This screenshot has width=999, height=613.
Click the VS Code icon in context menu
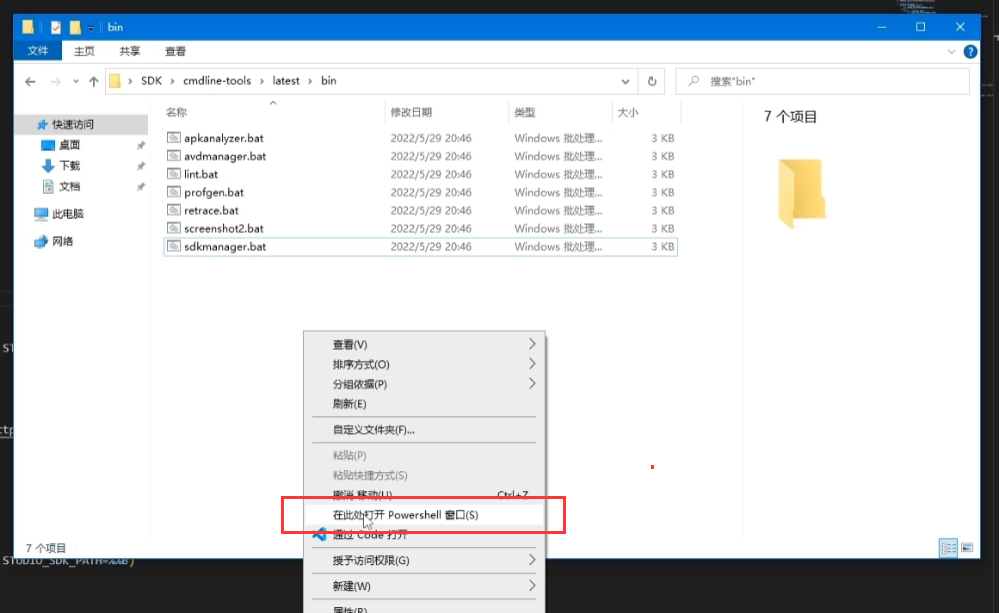[320, 535]
